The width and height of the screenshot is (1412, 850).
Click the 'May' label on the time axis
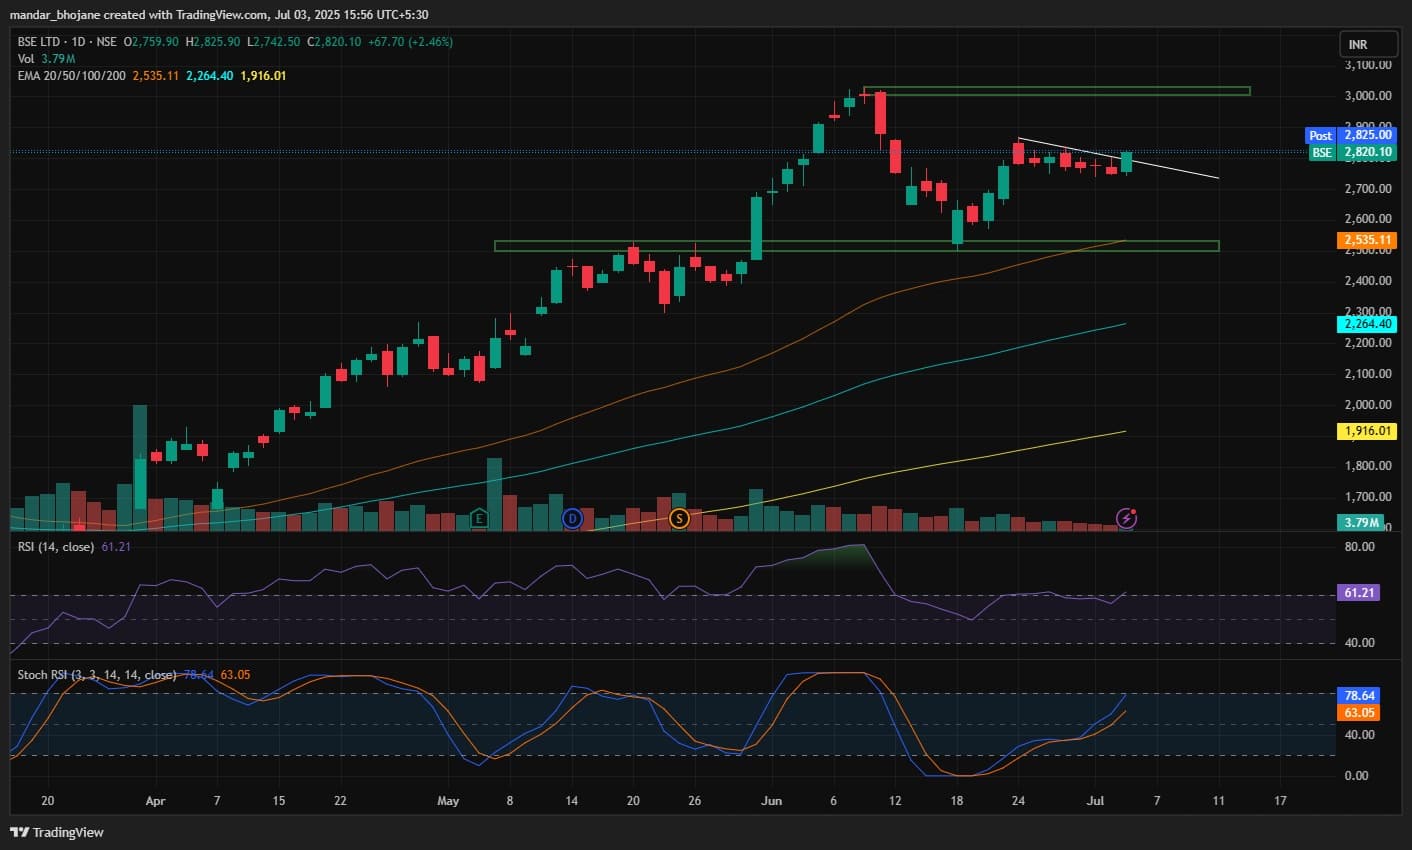[x=448, y=801]
